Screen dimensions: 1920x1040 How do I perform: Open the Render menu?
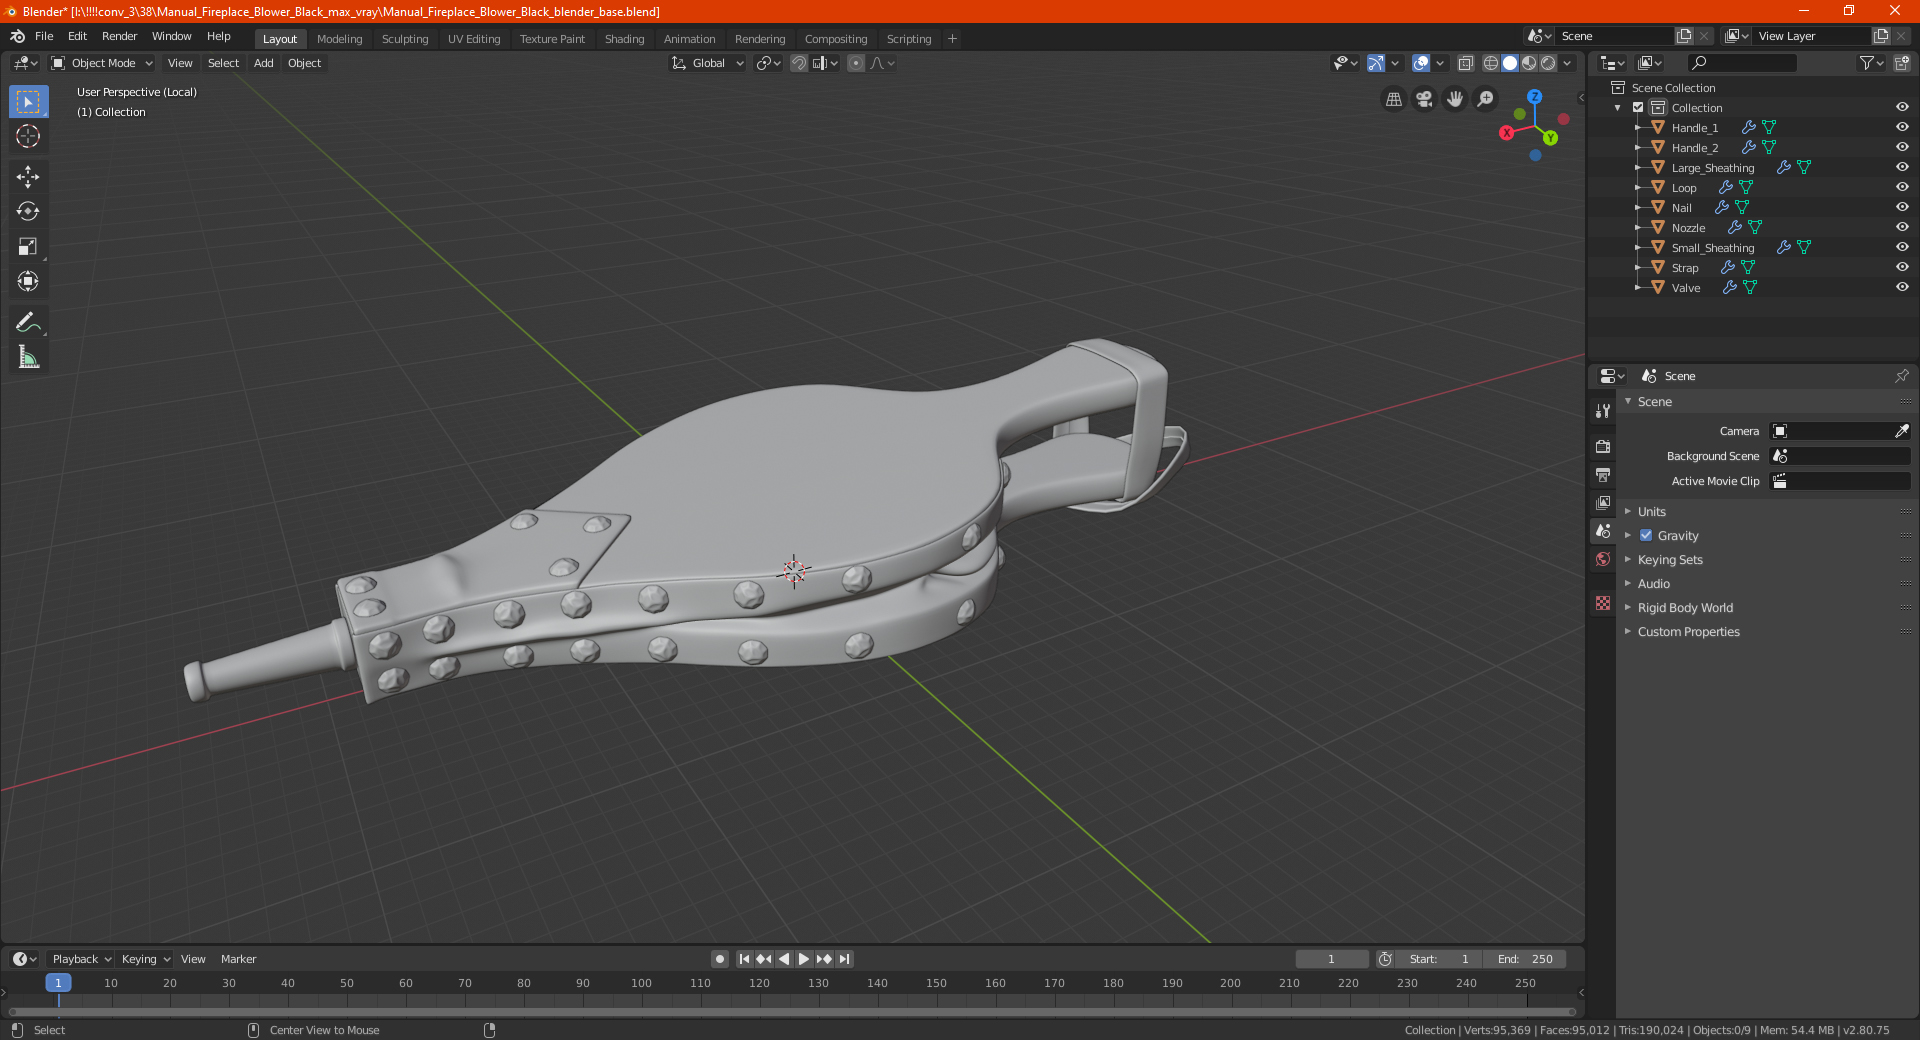[119, 36]
